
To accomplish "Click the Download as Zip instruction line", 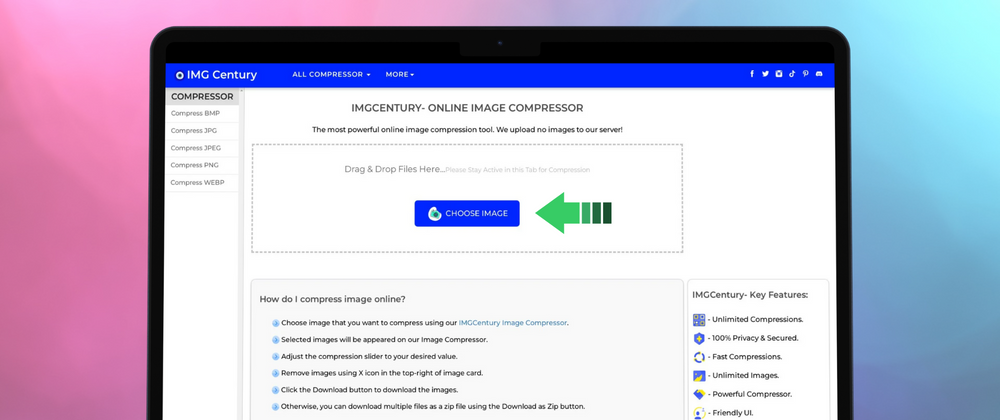I will click(x=433, y=406).
